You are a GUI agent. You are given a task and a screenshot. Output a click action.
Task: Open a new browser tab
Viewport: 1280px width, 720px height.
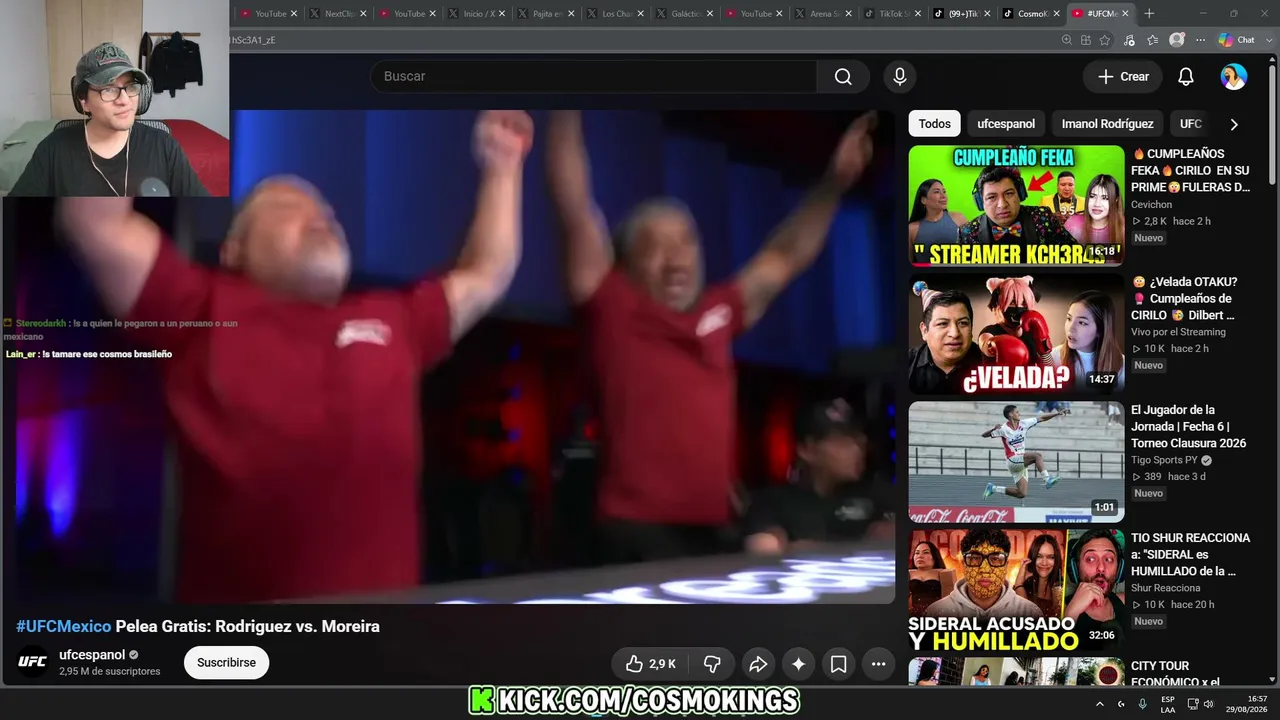click(x=1149, y=14)
